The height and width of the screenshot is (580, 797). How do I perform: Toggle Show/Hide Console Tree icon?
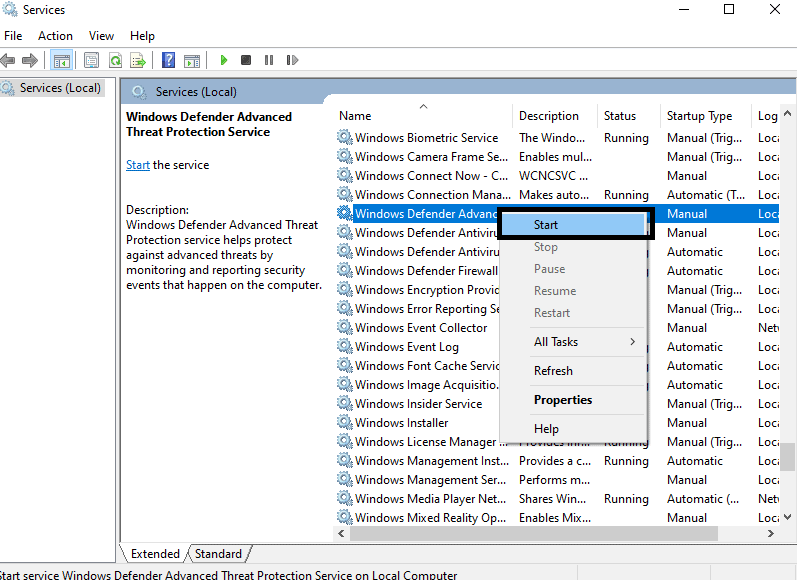62,60
